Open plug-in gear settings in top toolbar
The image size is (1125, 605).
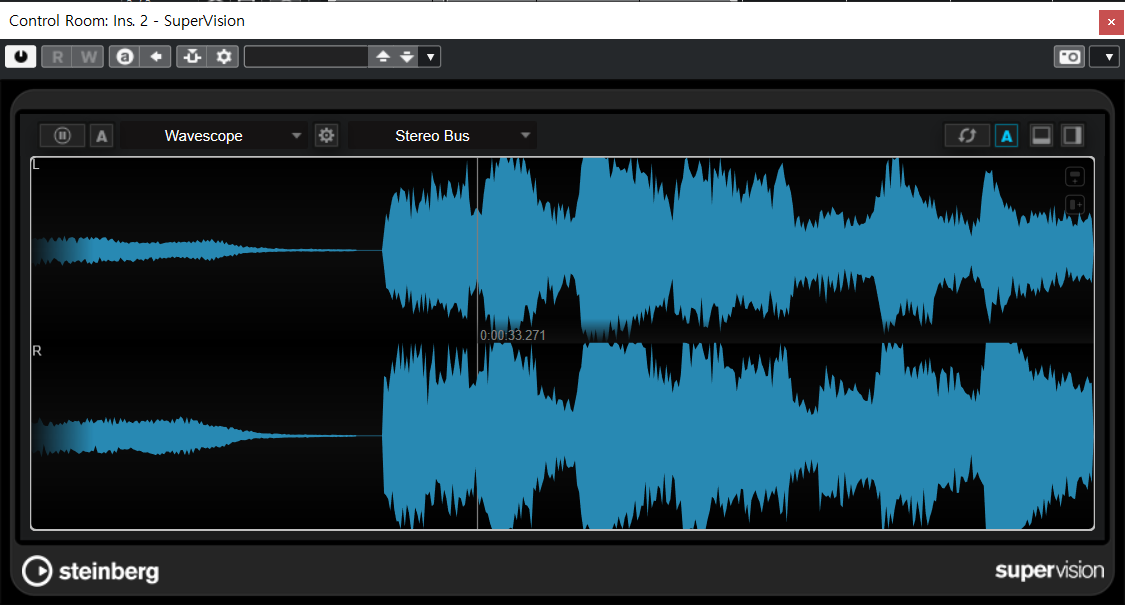click(223, 57)
